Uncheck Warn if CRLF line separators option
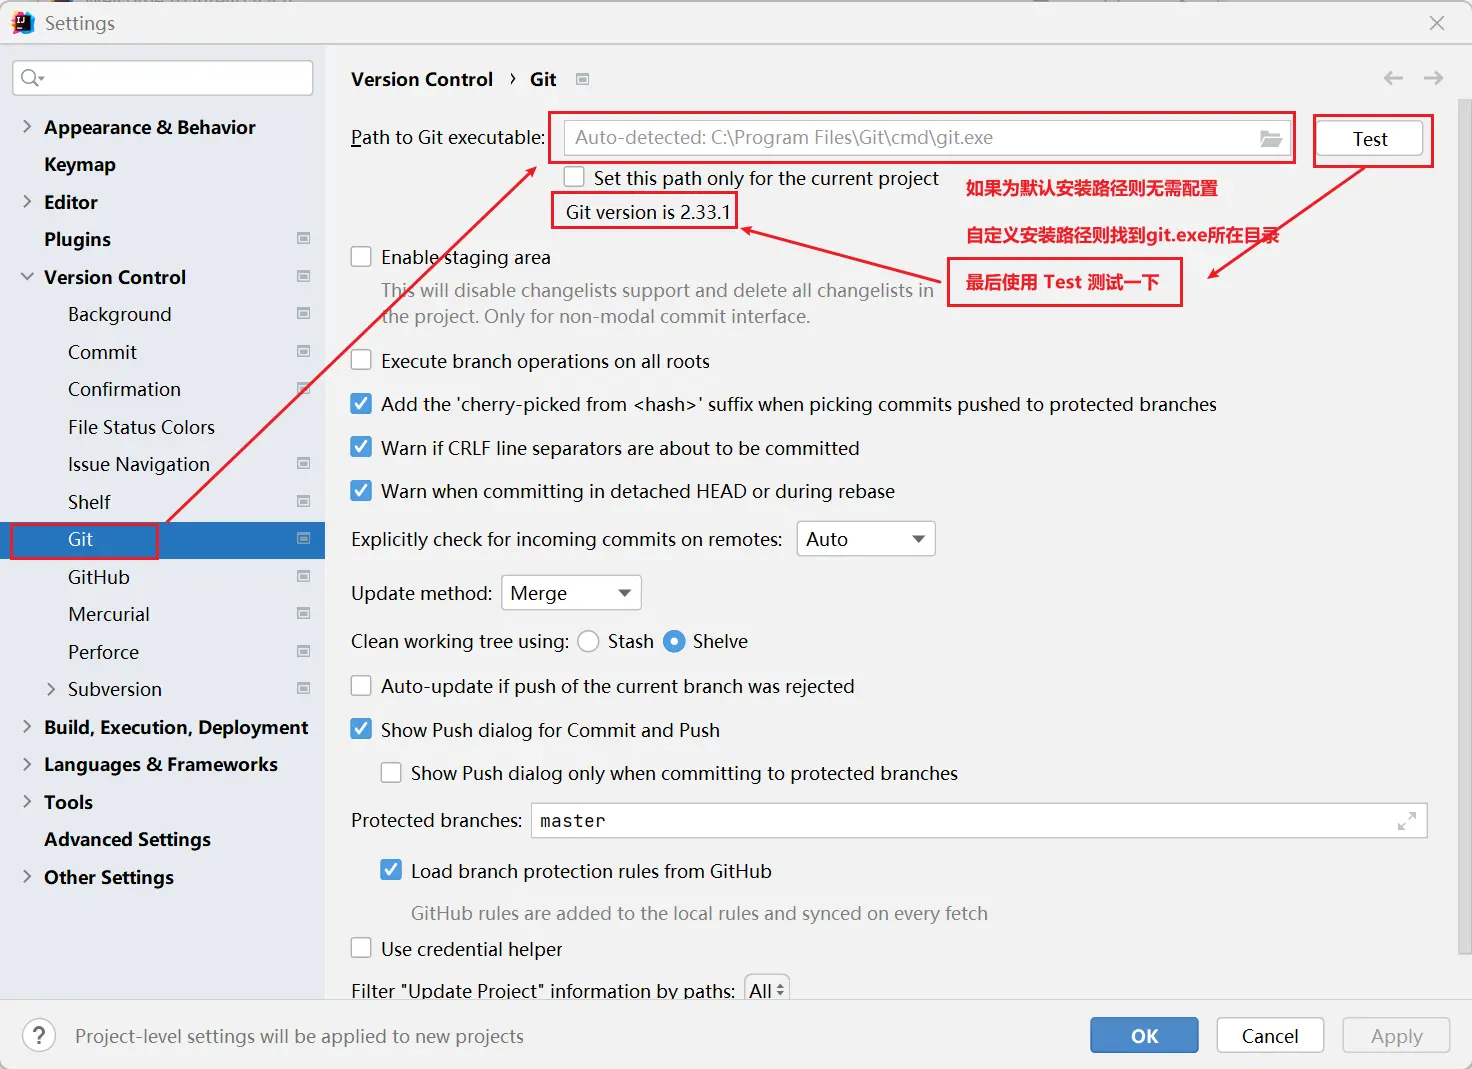The image size is (1472, 1069). 361,447
